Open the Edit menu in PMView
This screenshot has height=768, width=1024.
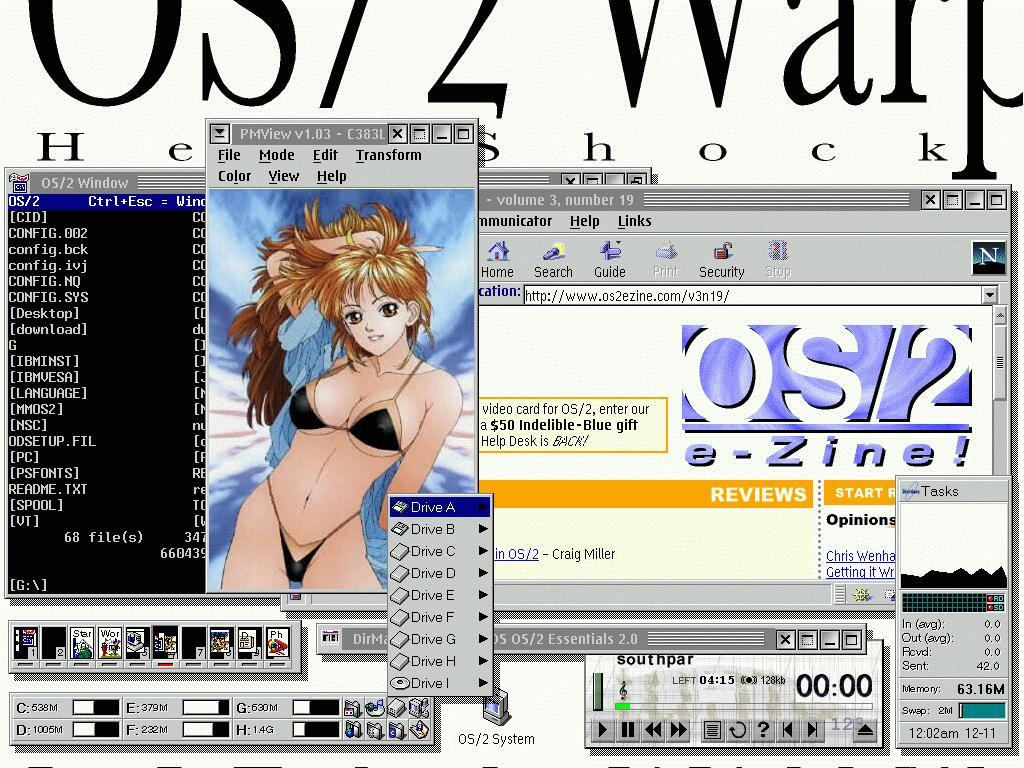325,155
